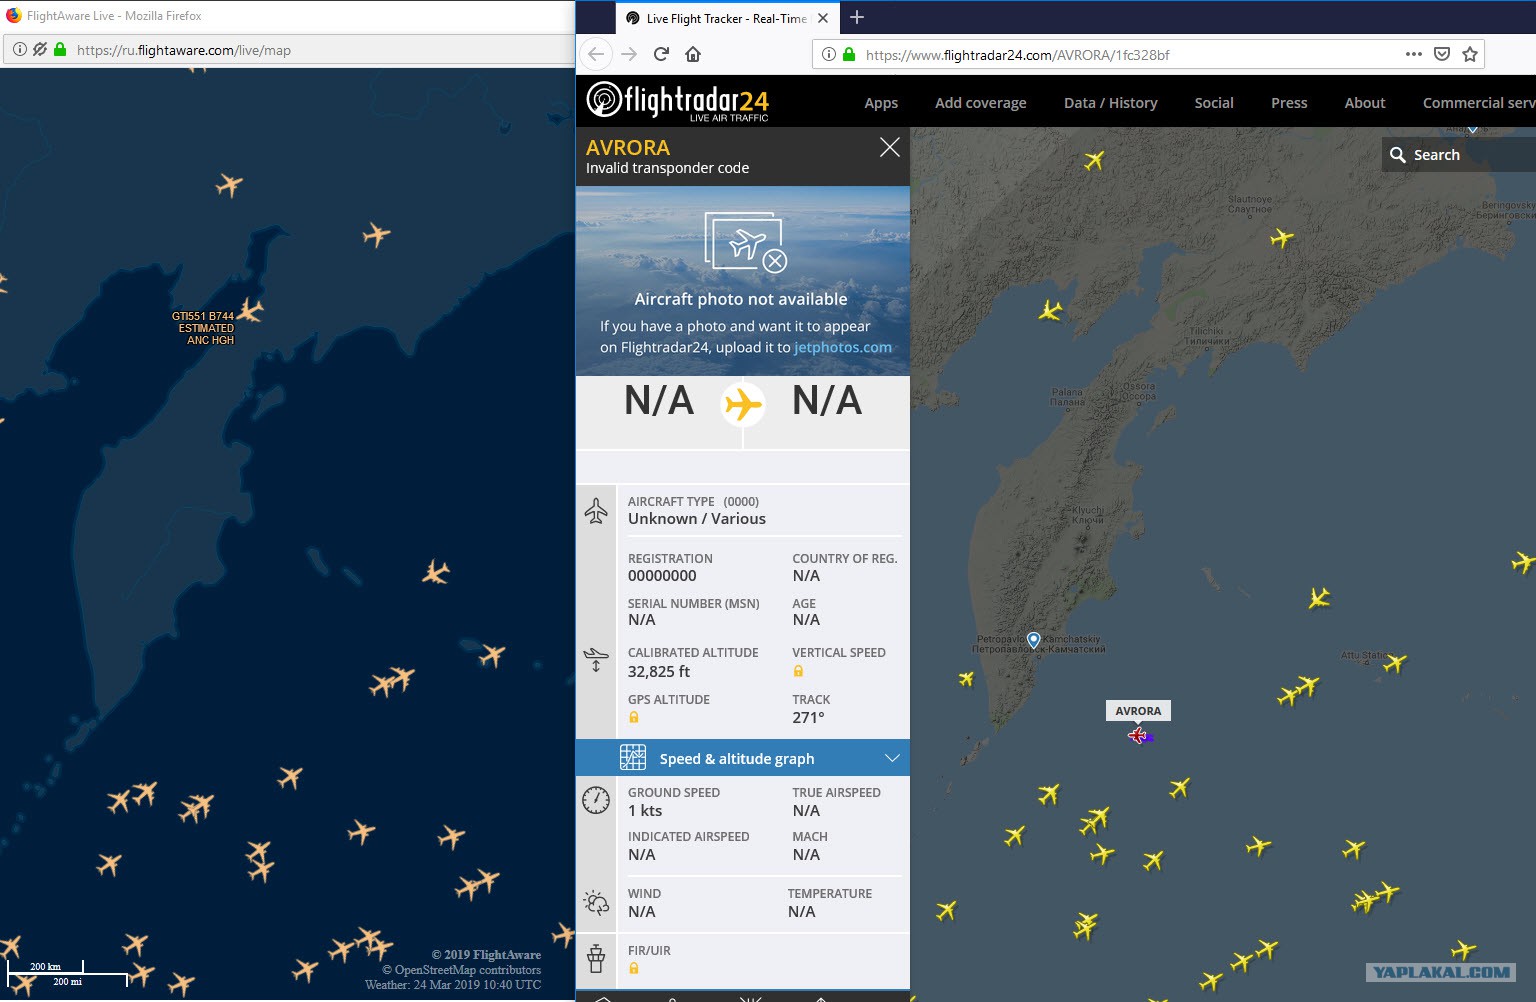1536x1002 pixels.
Task: Click the tracking protection icon in FlightAware window
Action: (x=40, y=49)
